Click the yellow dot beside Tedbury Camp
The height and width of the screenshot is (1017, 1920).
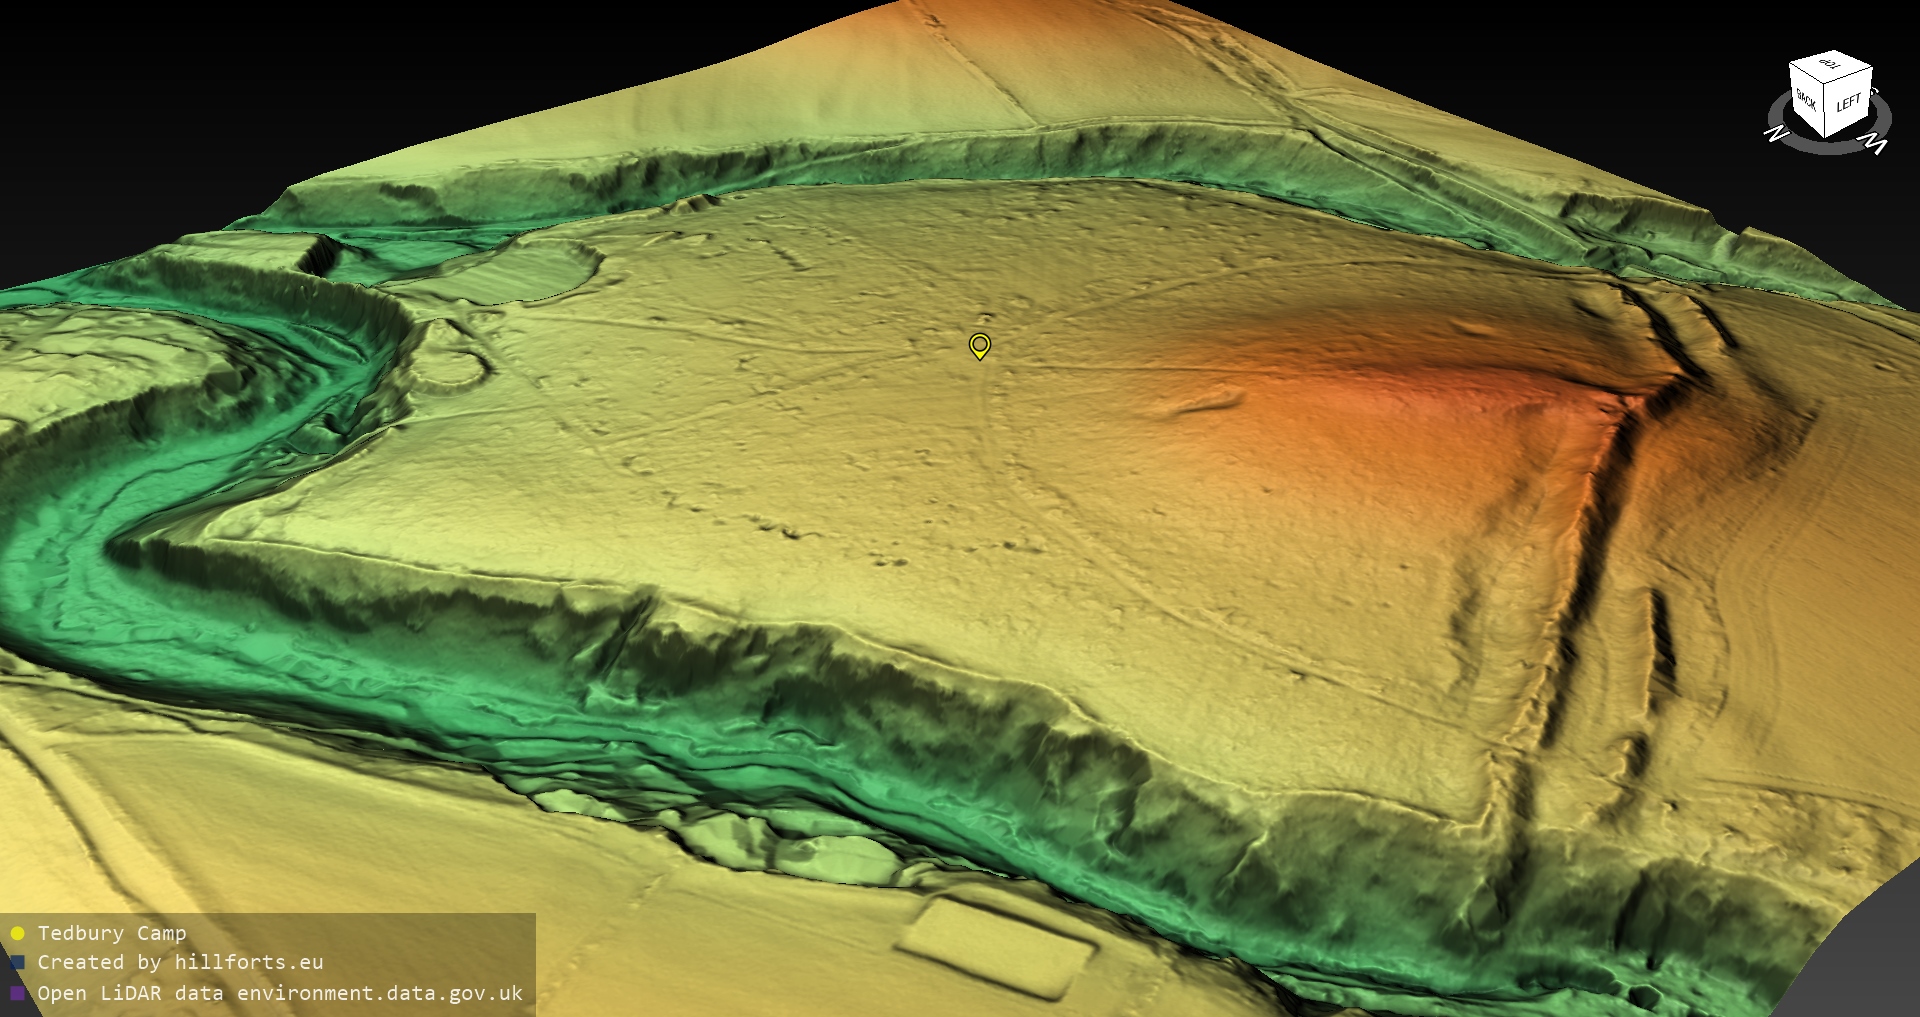tap(17, 934)
